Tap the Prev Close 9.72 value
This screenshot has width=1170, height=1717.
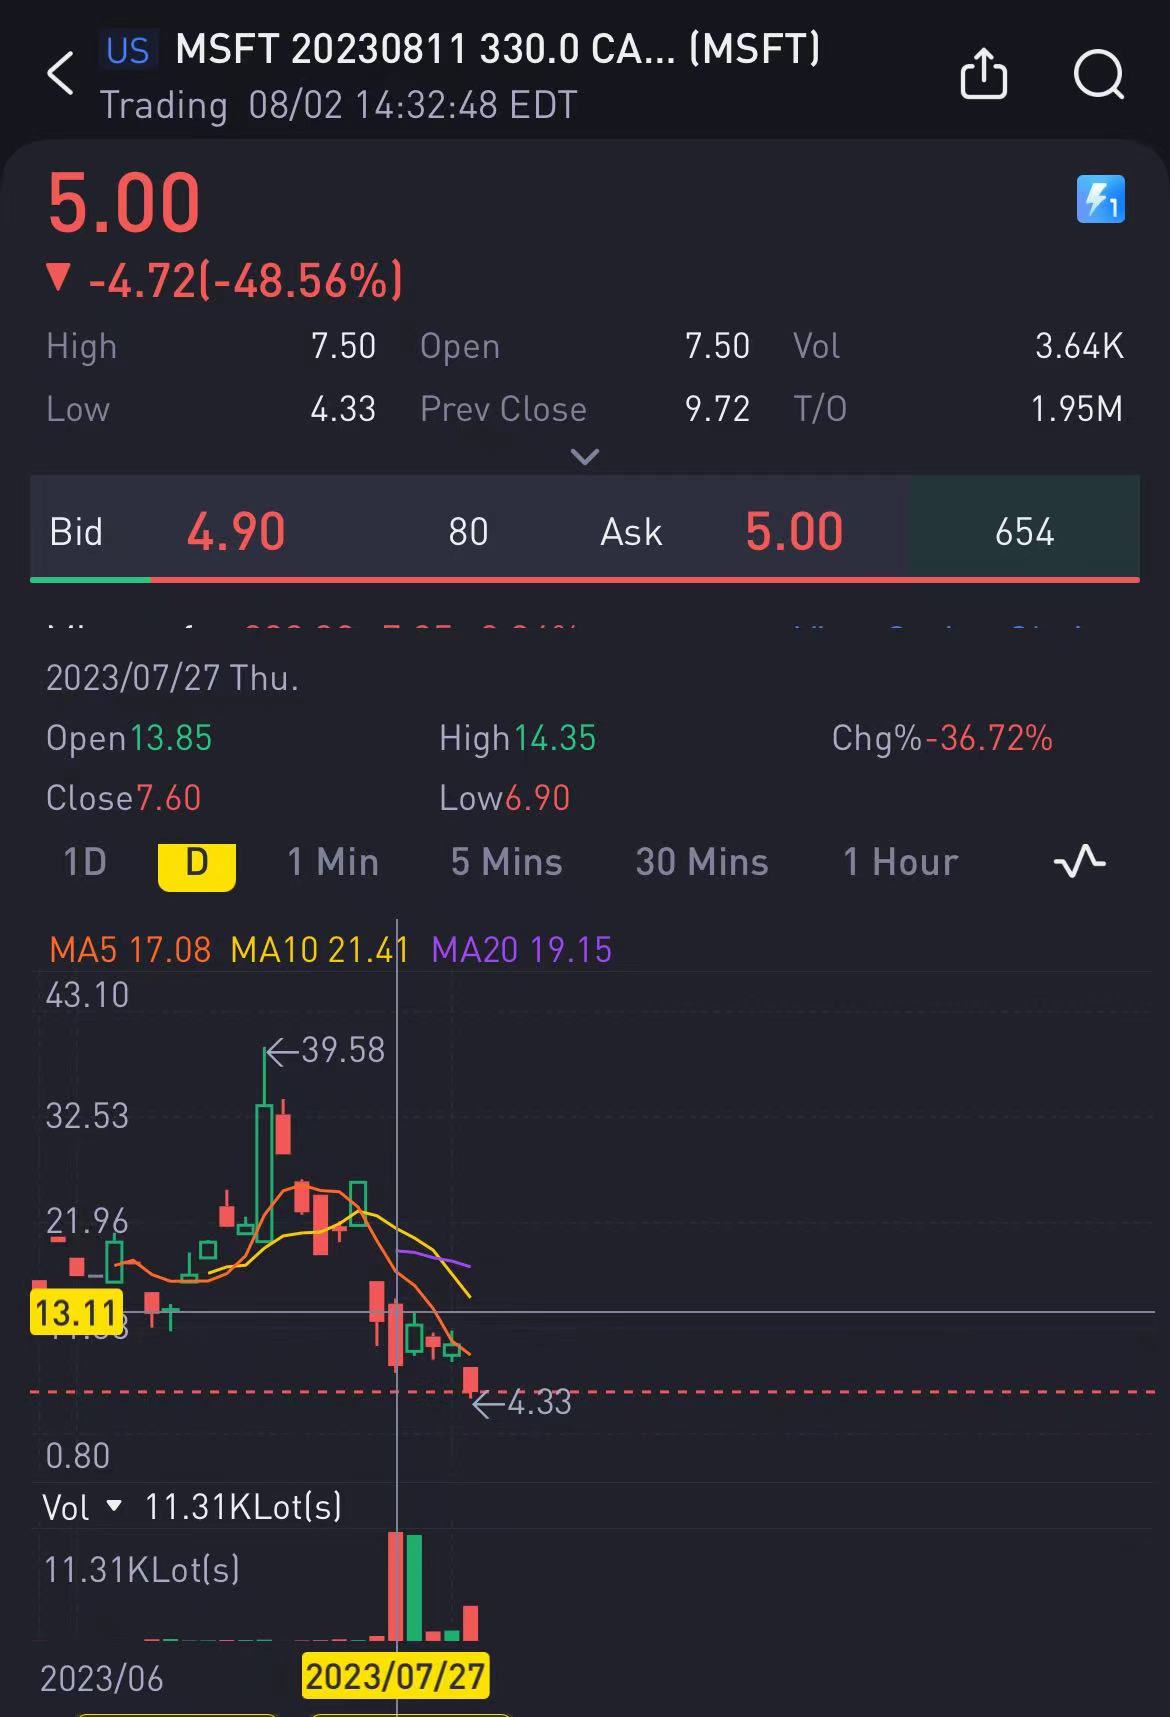[717, 409]
